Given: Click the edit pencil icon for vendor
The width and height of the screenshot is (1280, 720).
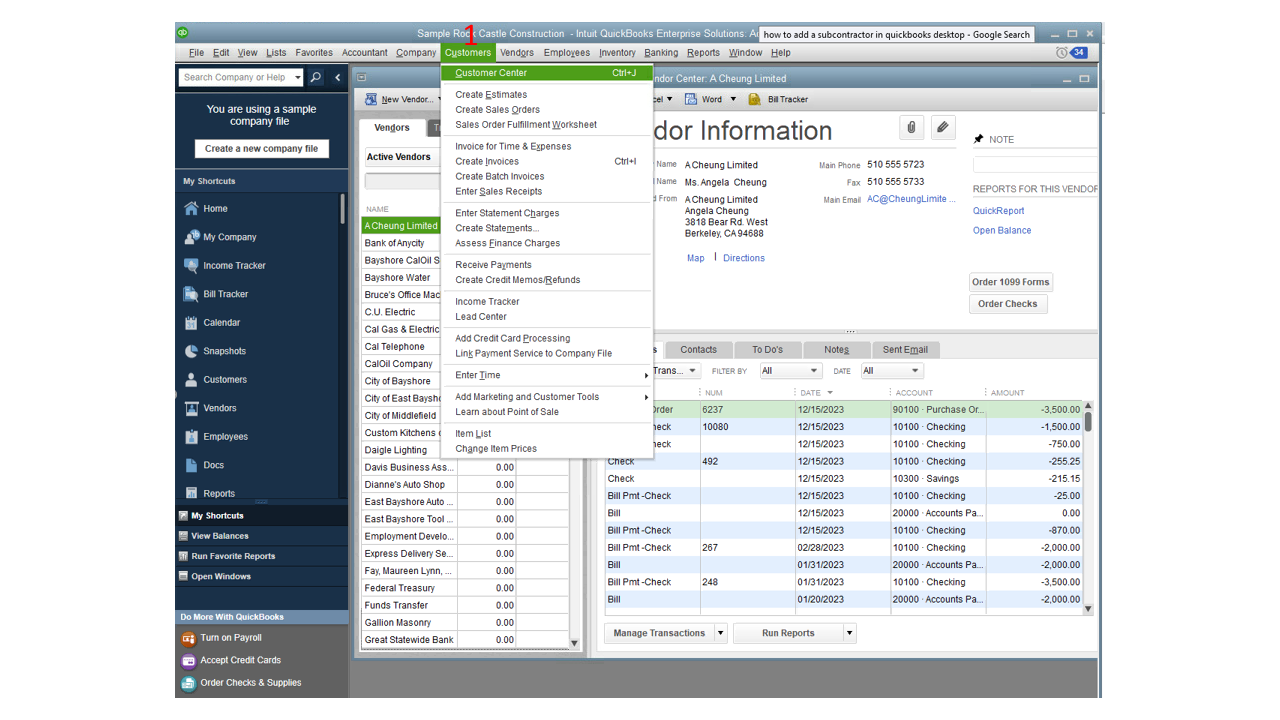Looking at the screenshot, I should pyautogui.click(x=943, y=127).
